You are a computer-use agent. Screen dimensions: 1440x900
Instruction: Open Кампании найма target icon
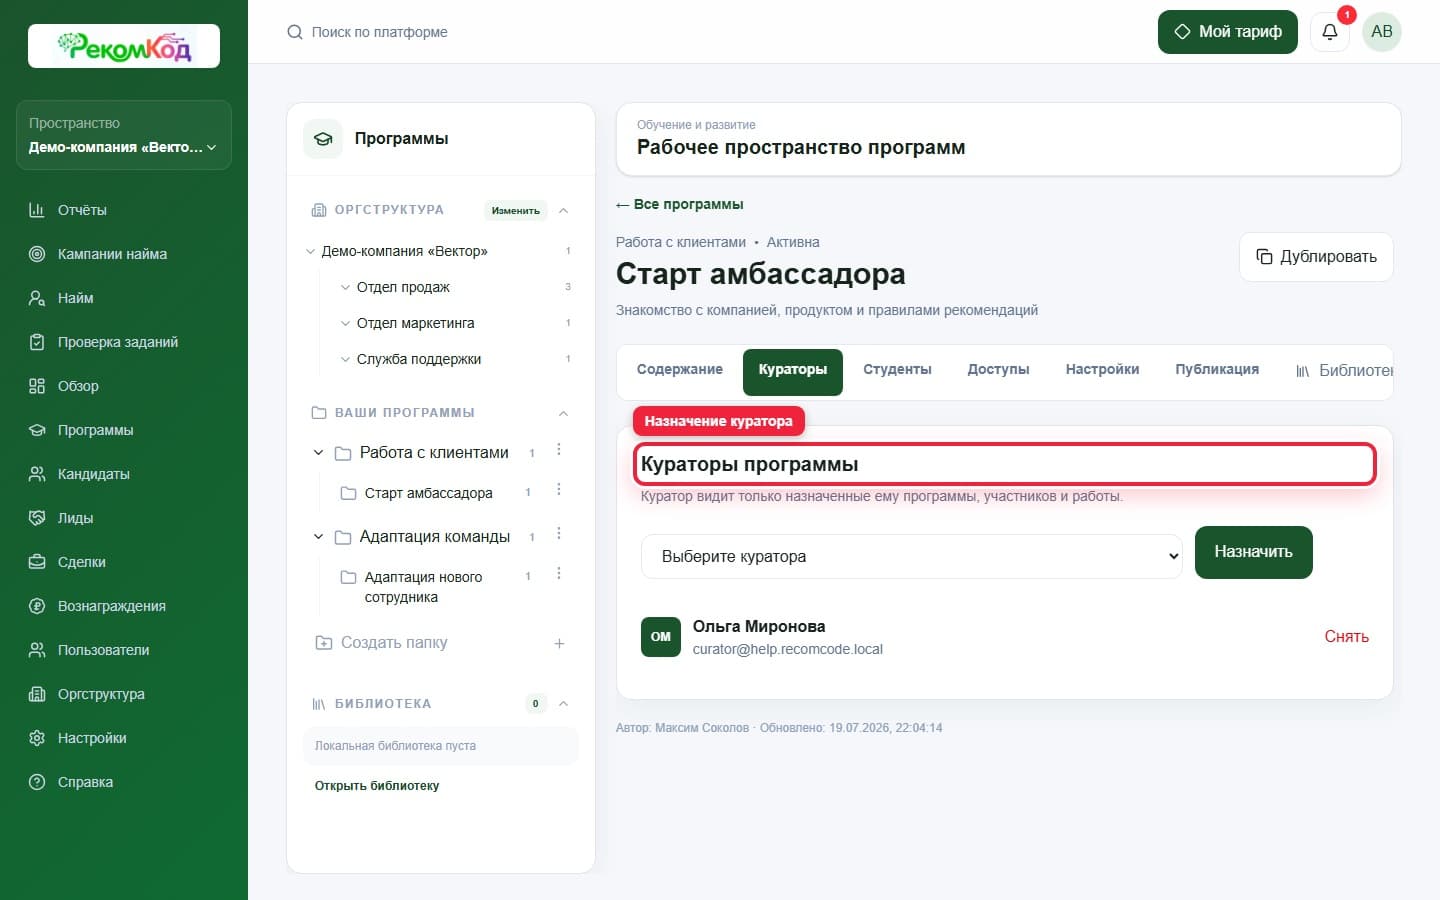pyautogui.click(x=37, y=254)
